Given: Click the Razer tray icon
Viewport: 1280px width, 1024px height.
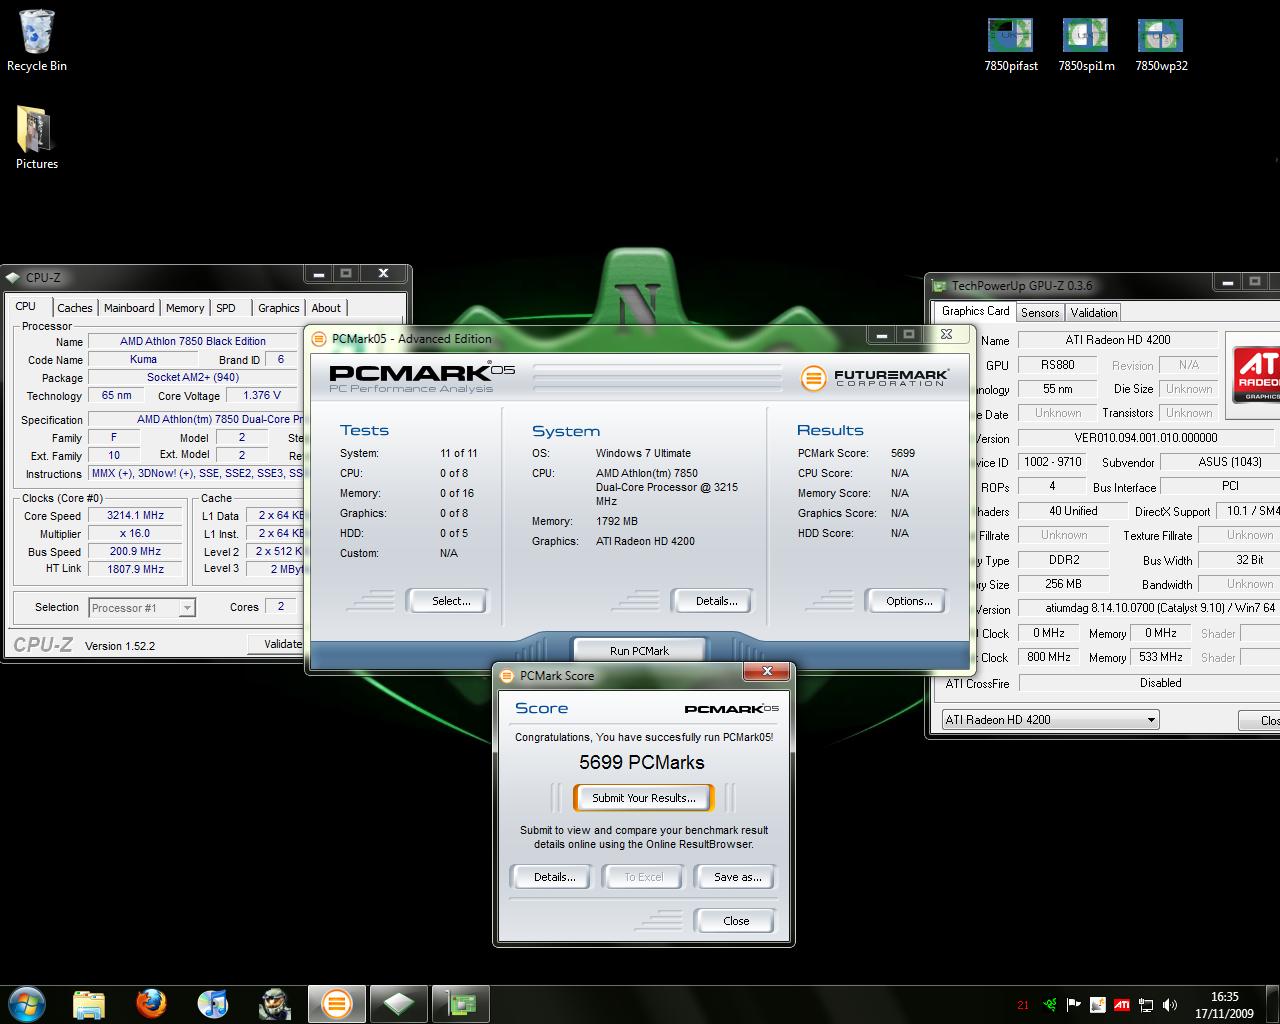Looking at the screenshot, I should coord(1050,1005).
